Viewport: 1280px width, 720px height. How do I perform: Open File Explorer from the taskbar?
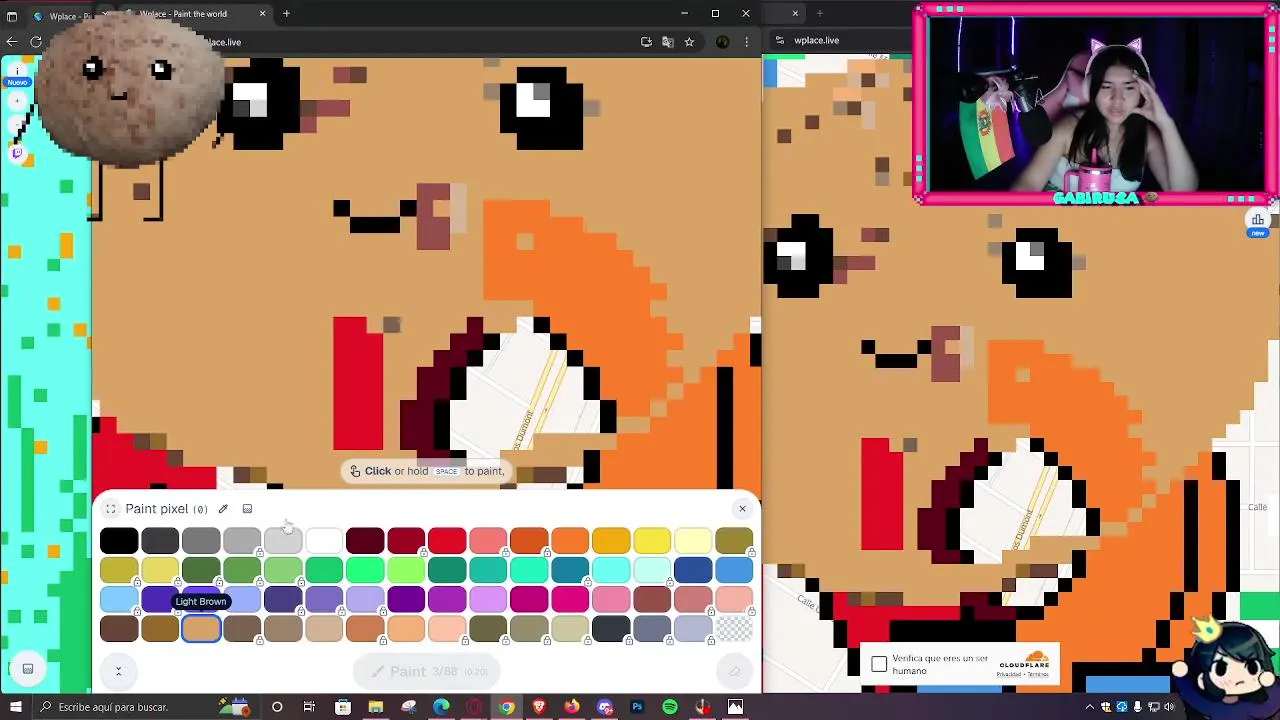tap(375, 707)
